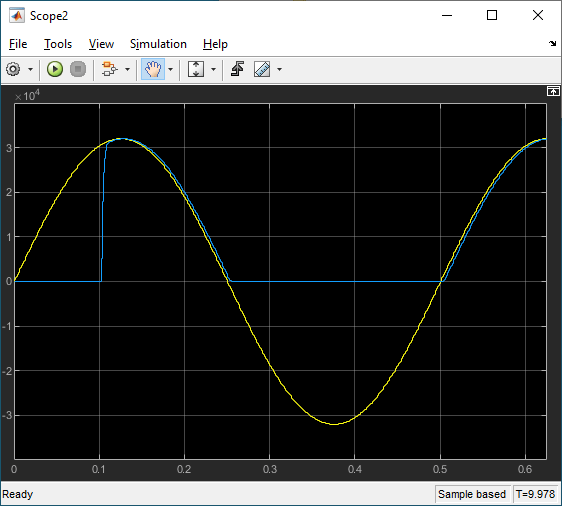Click the dock arrow at menu bar right
The height and width of the screenshot is (506, 562).
552,44
